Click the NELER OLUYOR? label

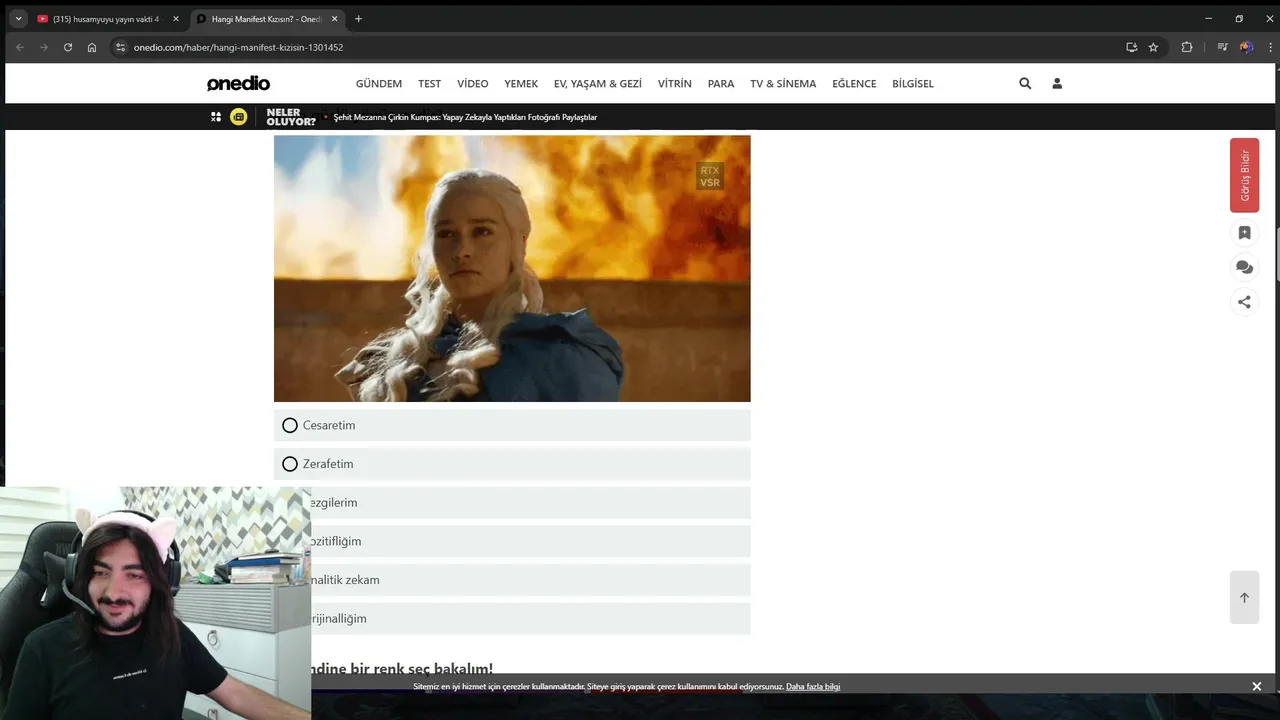[291, 117]
